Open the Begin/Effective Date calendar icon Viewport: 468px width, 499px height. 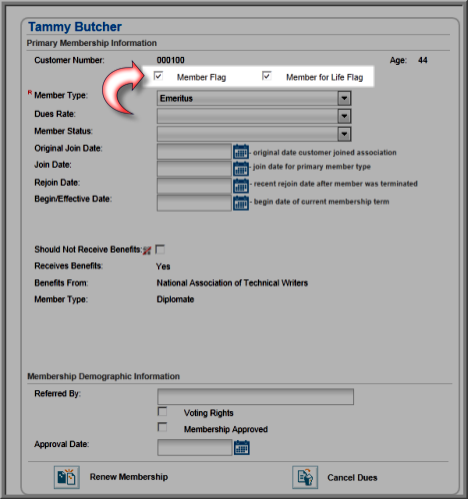(241, 203)
